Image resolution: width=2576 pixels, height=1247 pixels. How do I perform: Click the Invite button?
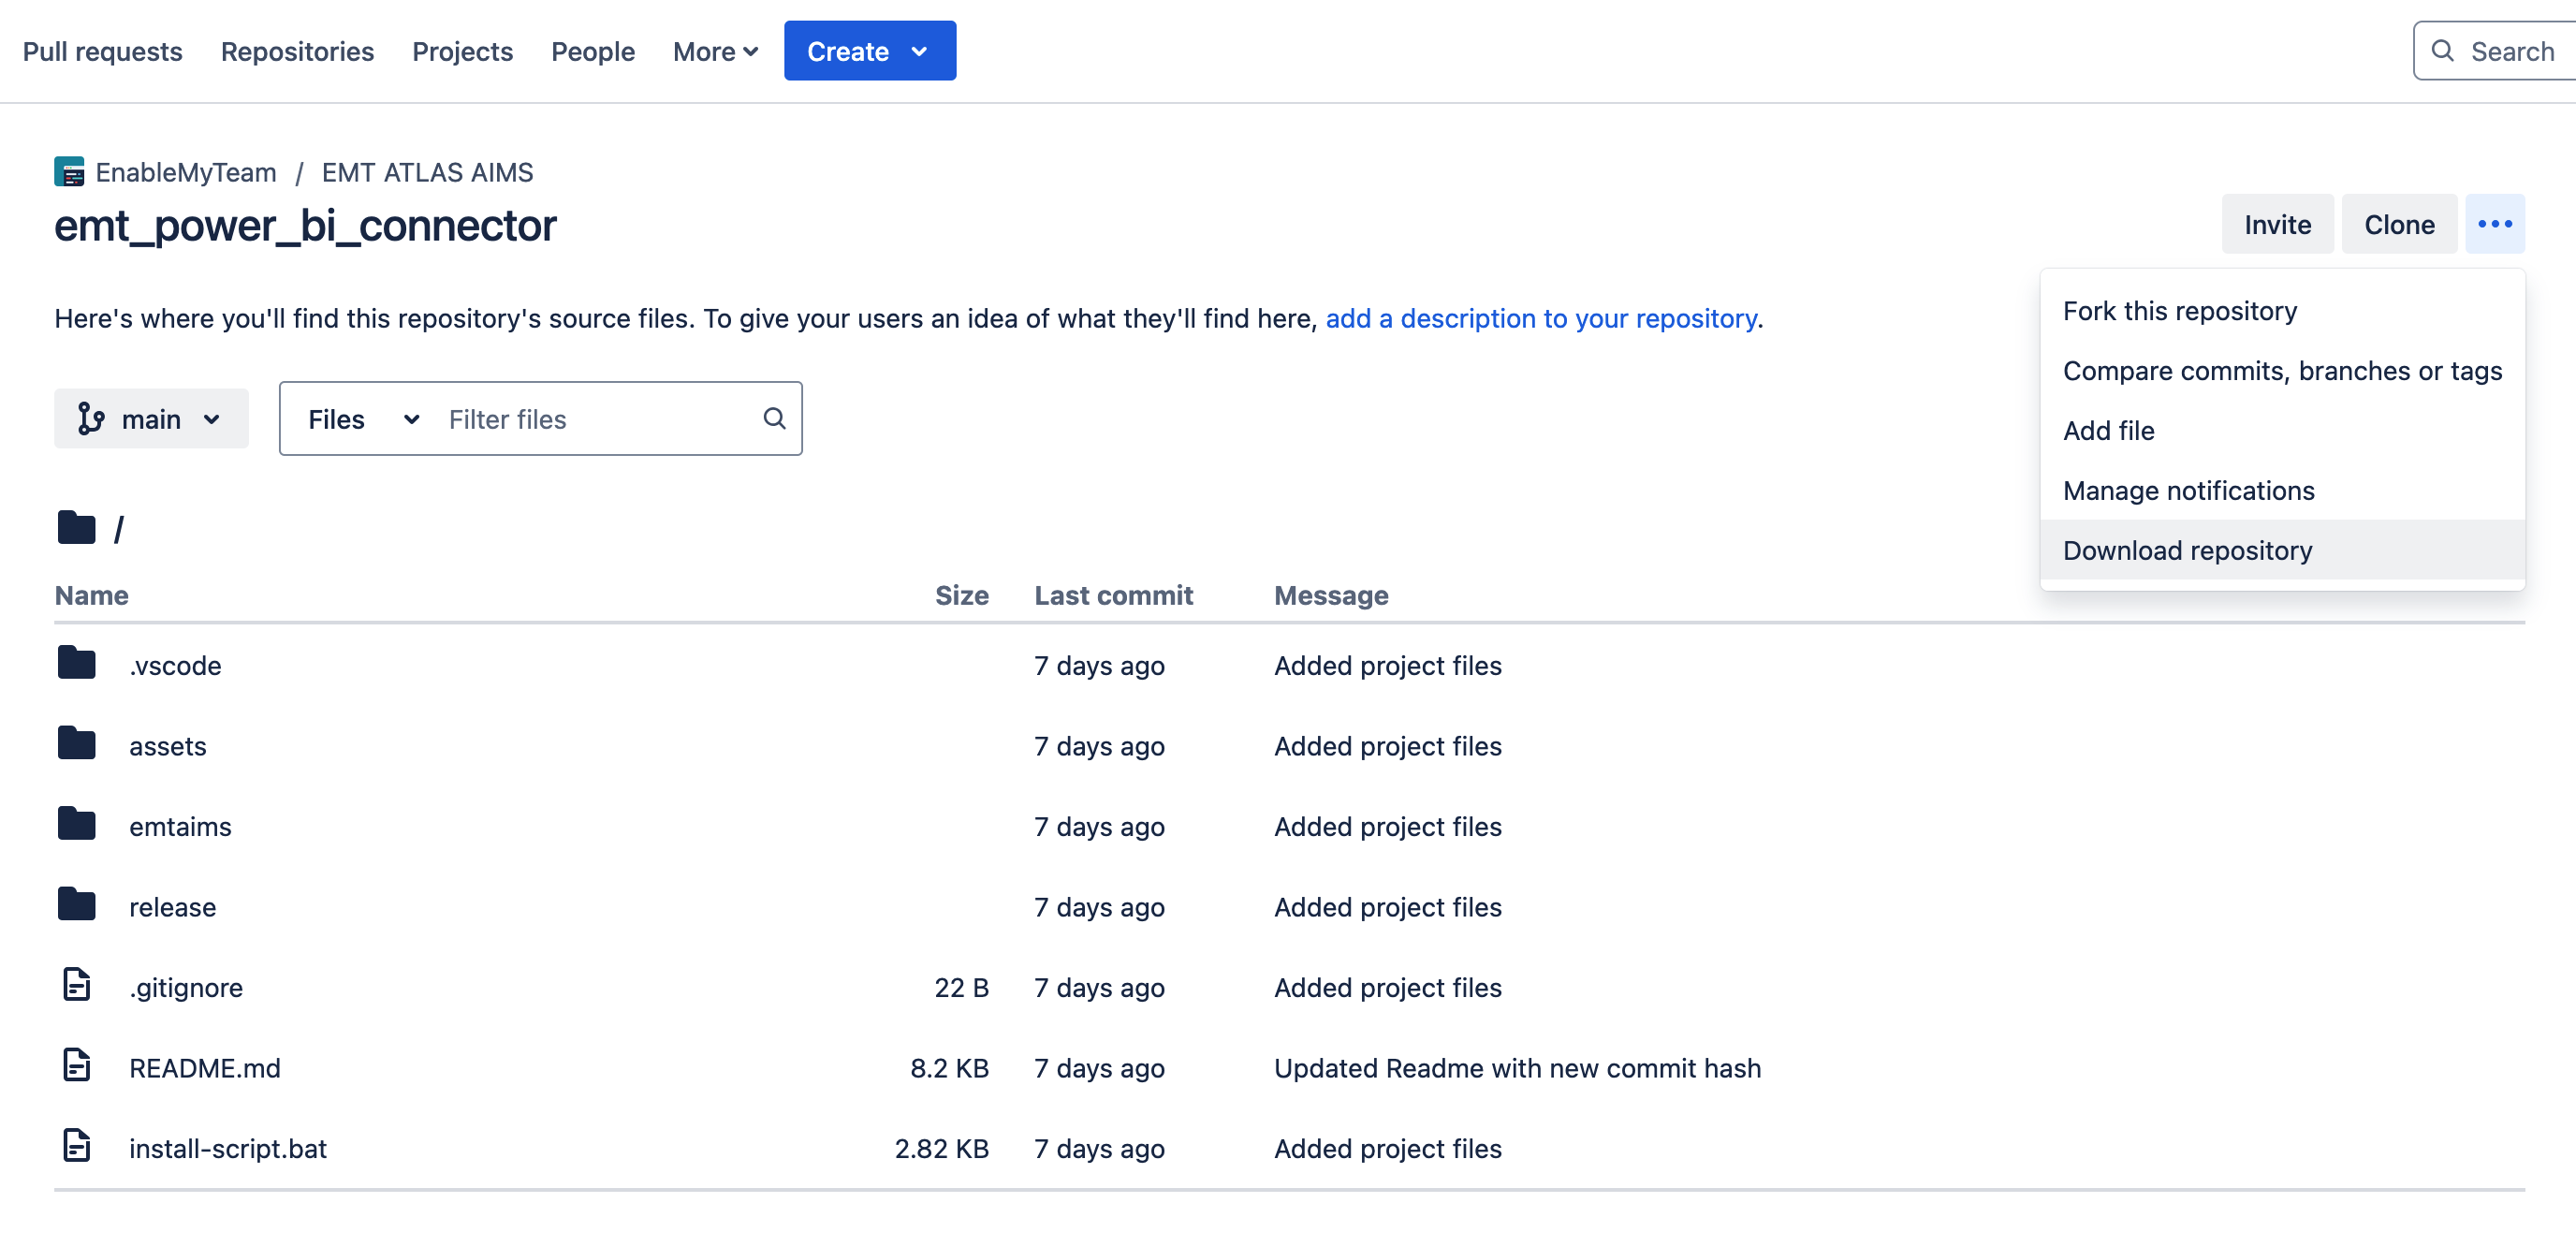click(x=2276, y=224)
